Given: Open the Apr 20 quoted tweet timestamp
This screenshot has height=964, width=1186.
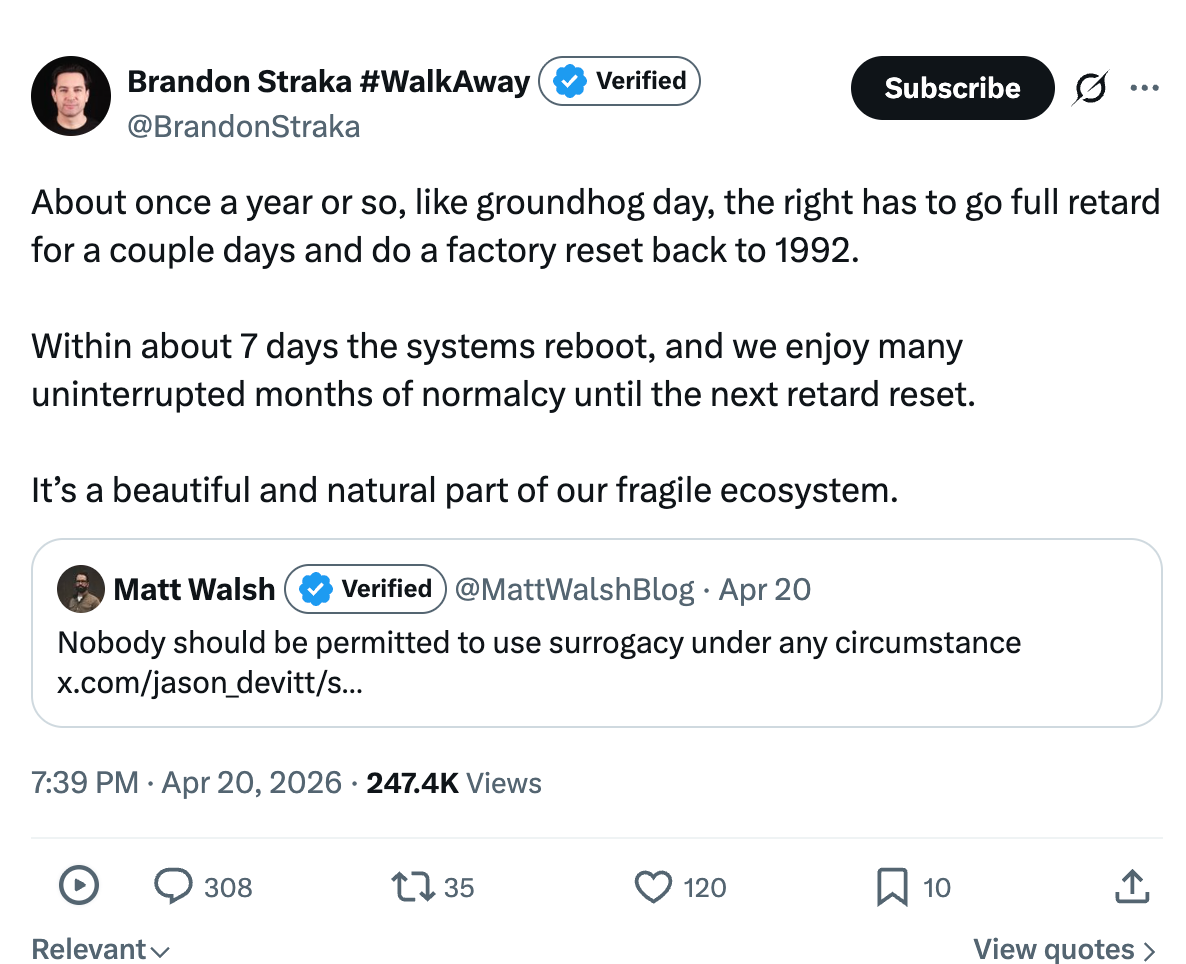Looking at the screenshot, I should (x=763, y=589).
